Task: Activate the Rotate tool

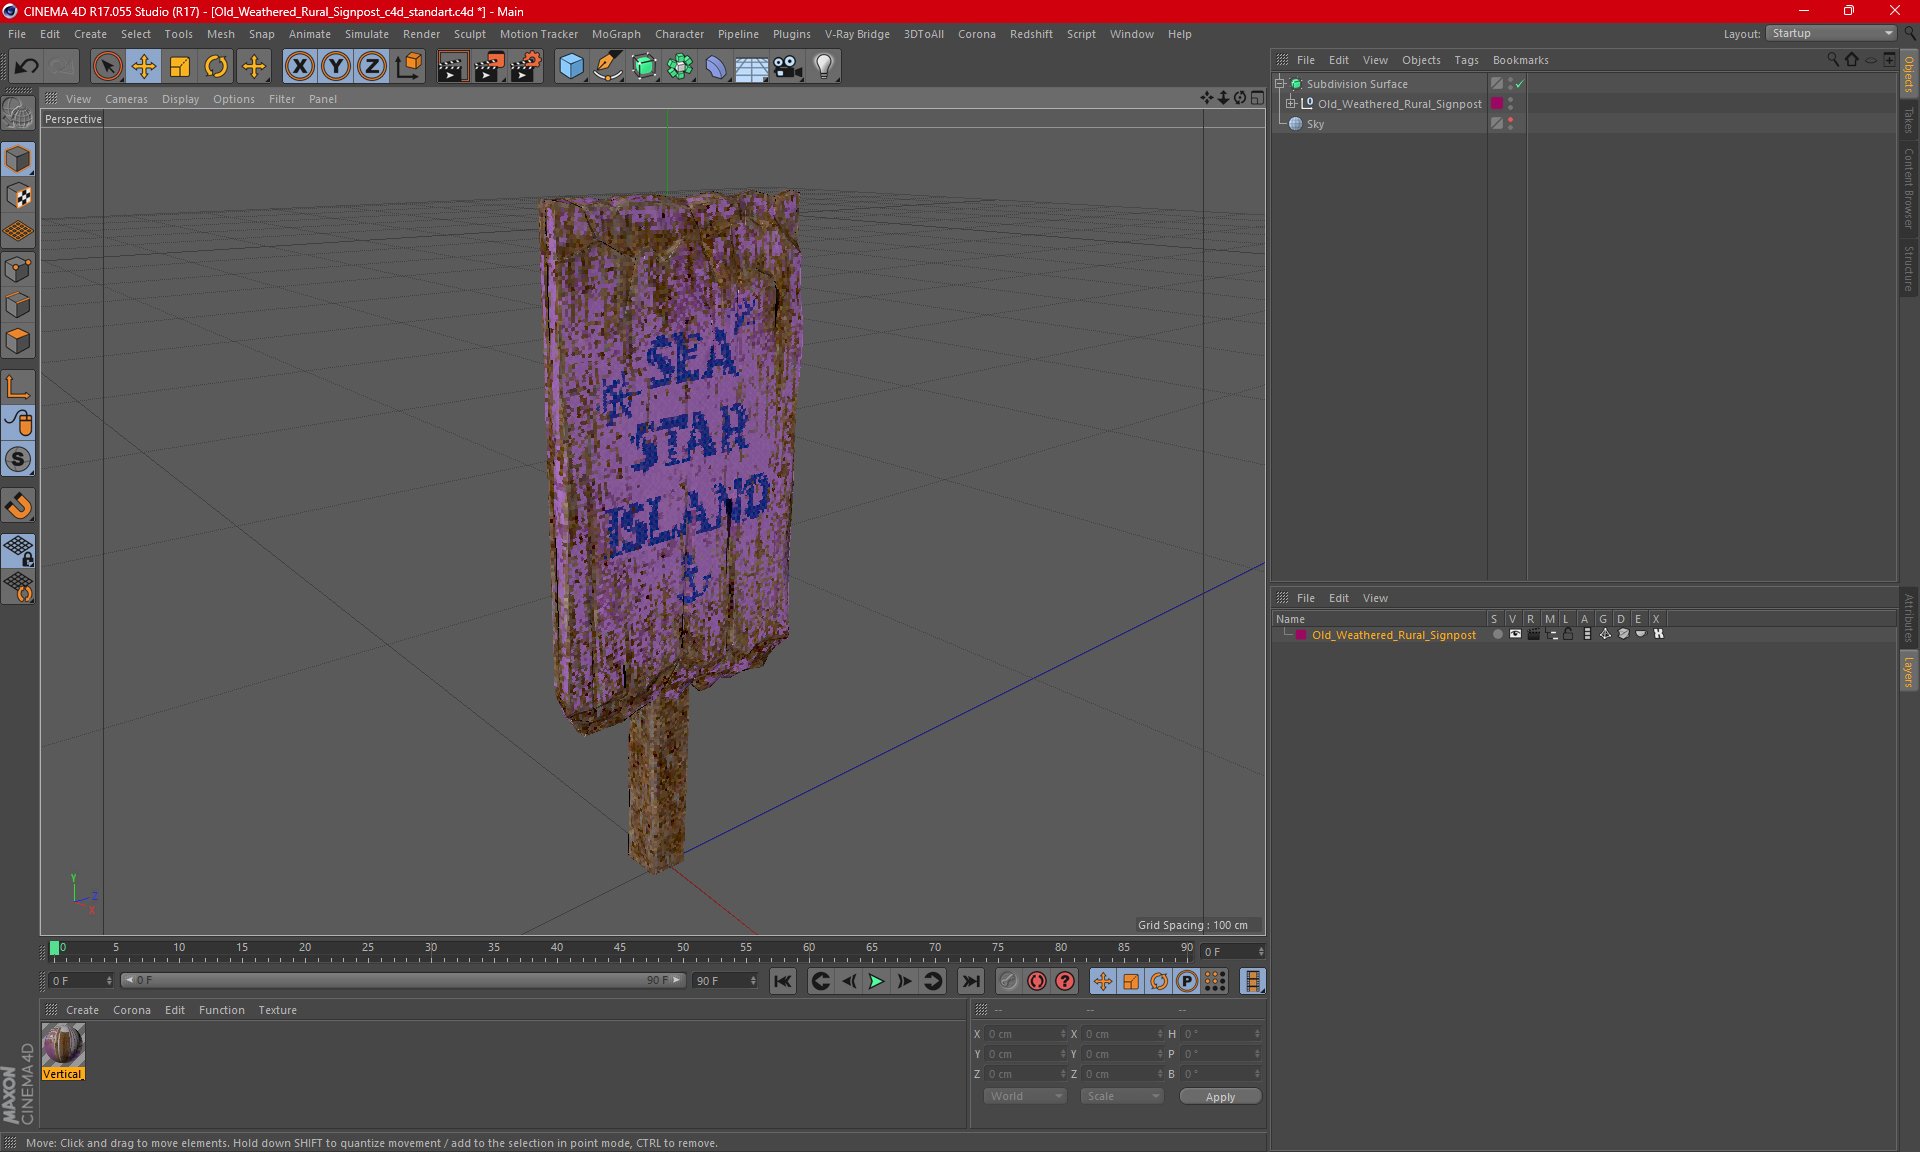Action: [216, 66]
